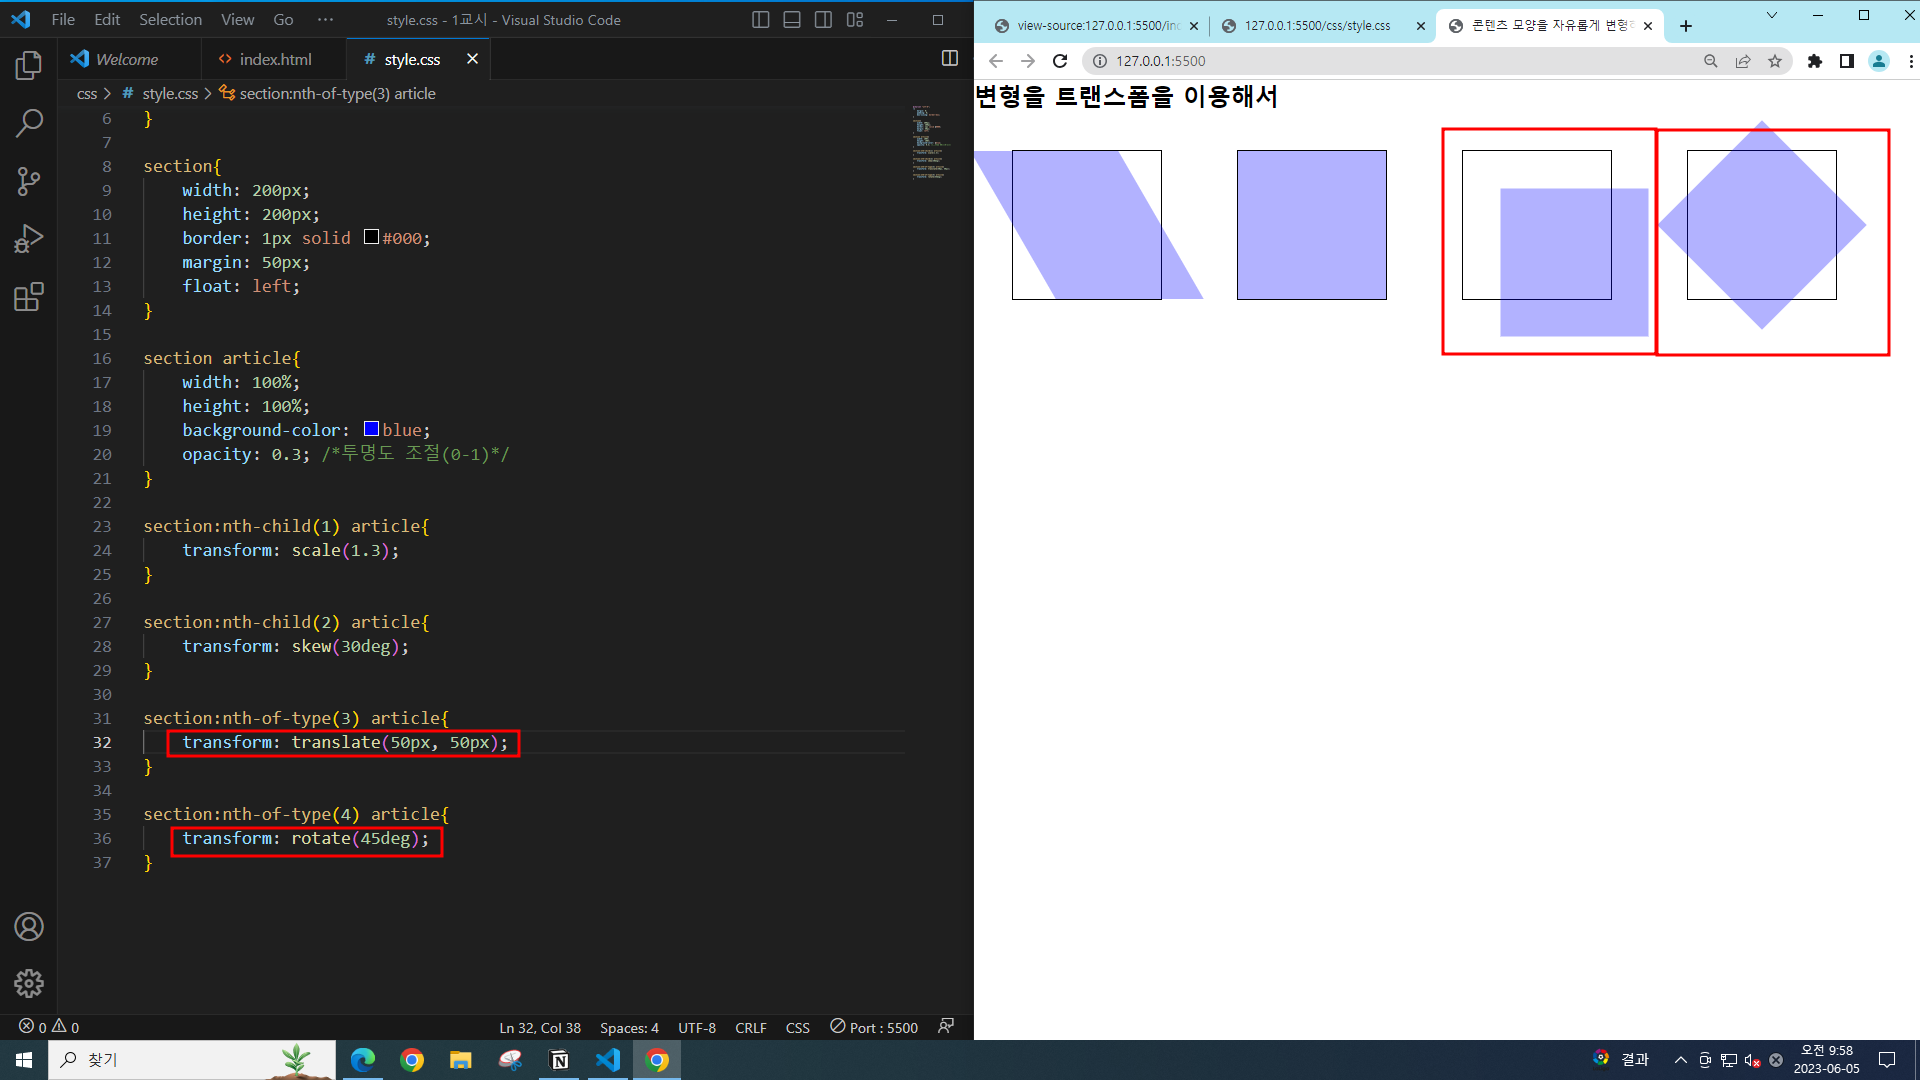Open the Run and Debug view

pyautogui.click(x=29, y=239)
